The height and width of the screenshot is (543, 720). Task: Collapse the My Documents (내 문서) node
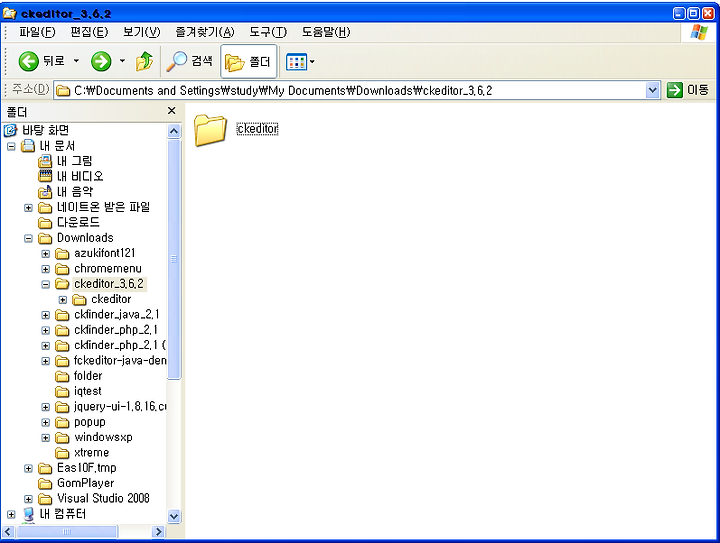[x=11, y=146]
